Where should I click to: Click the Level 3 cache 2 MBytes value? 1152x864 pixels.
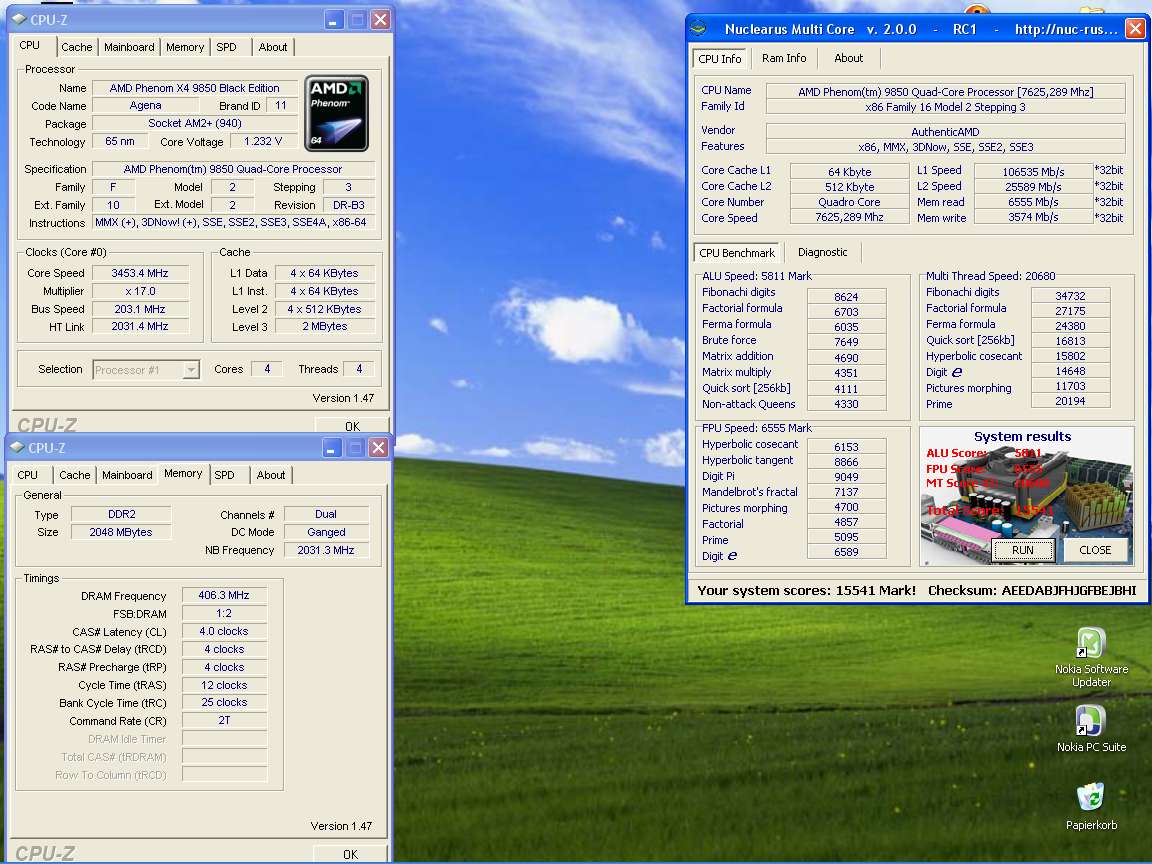point(325,327)
